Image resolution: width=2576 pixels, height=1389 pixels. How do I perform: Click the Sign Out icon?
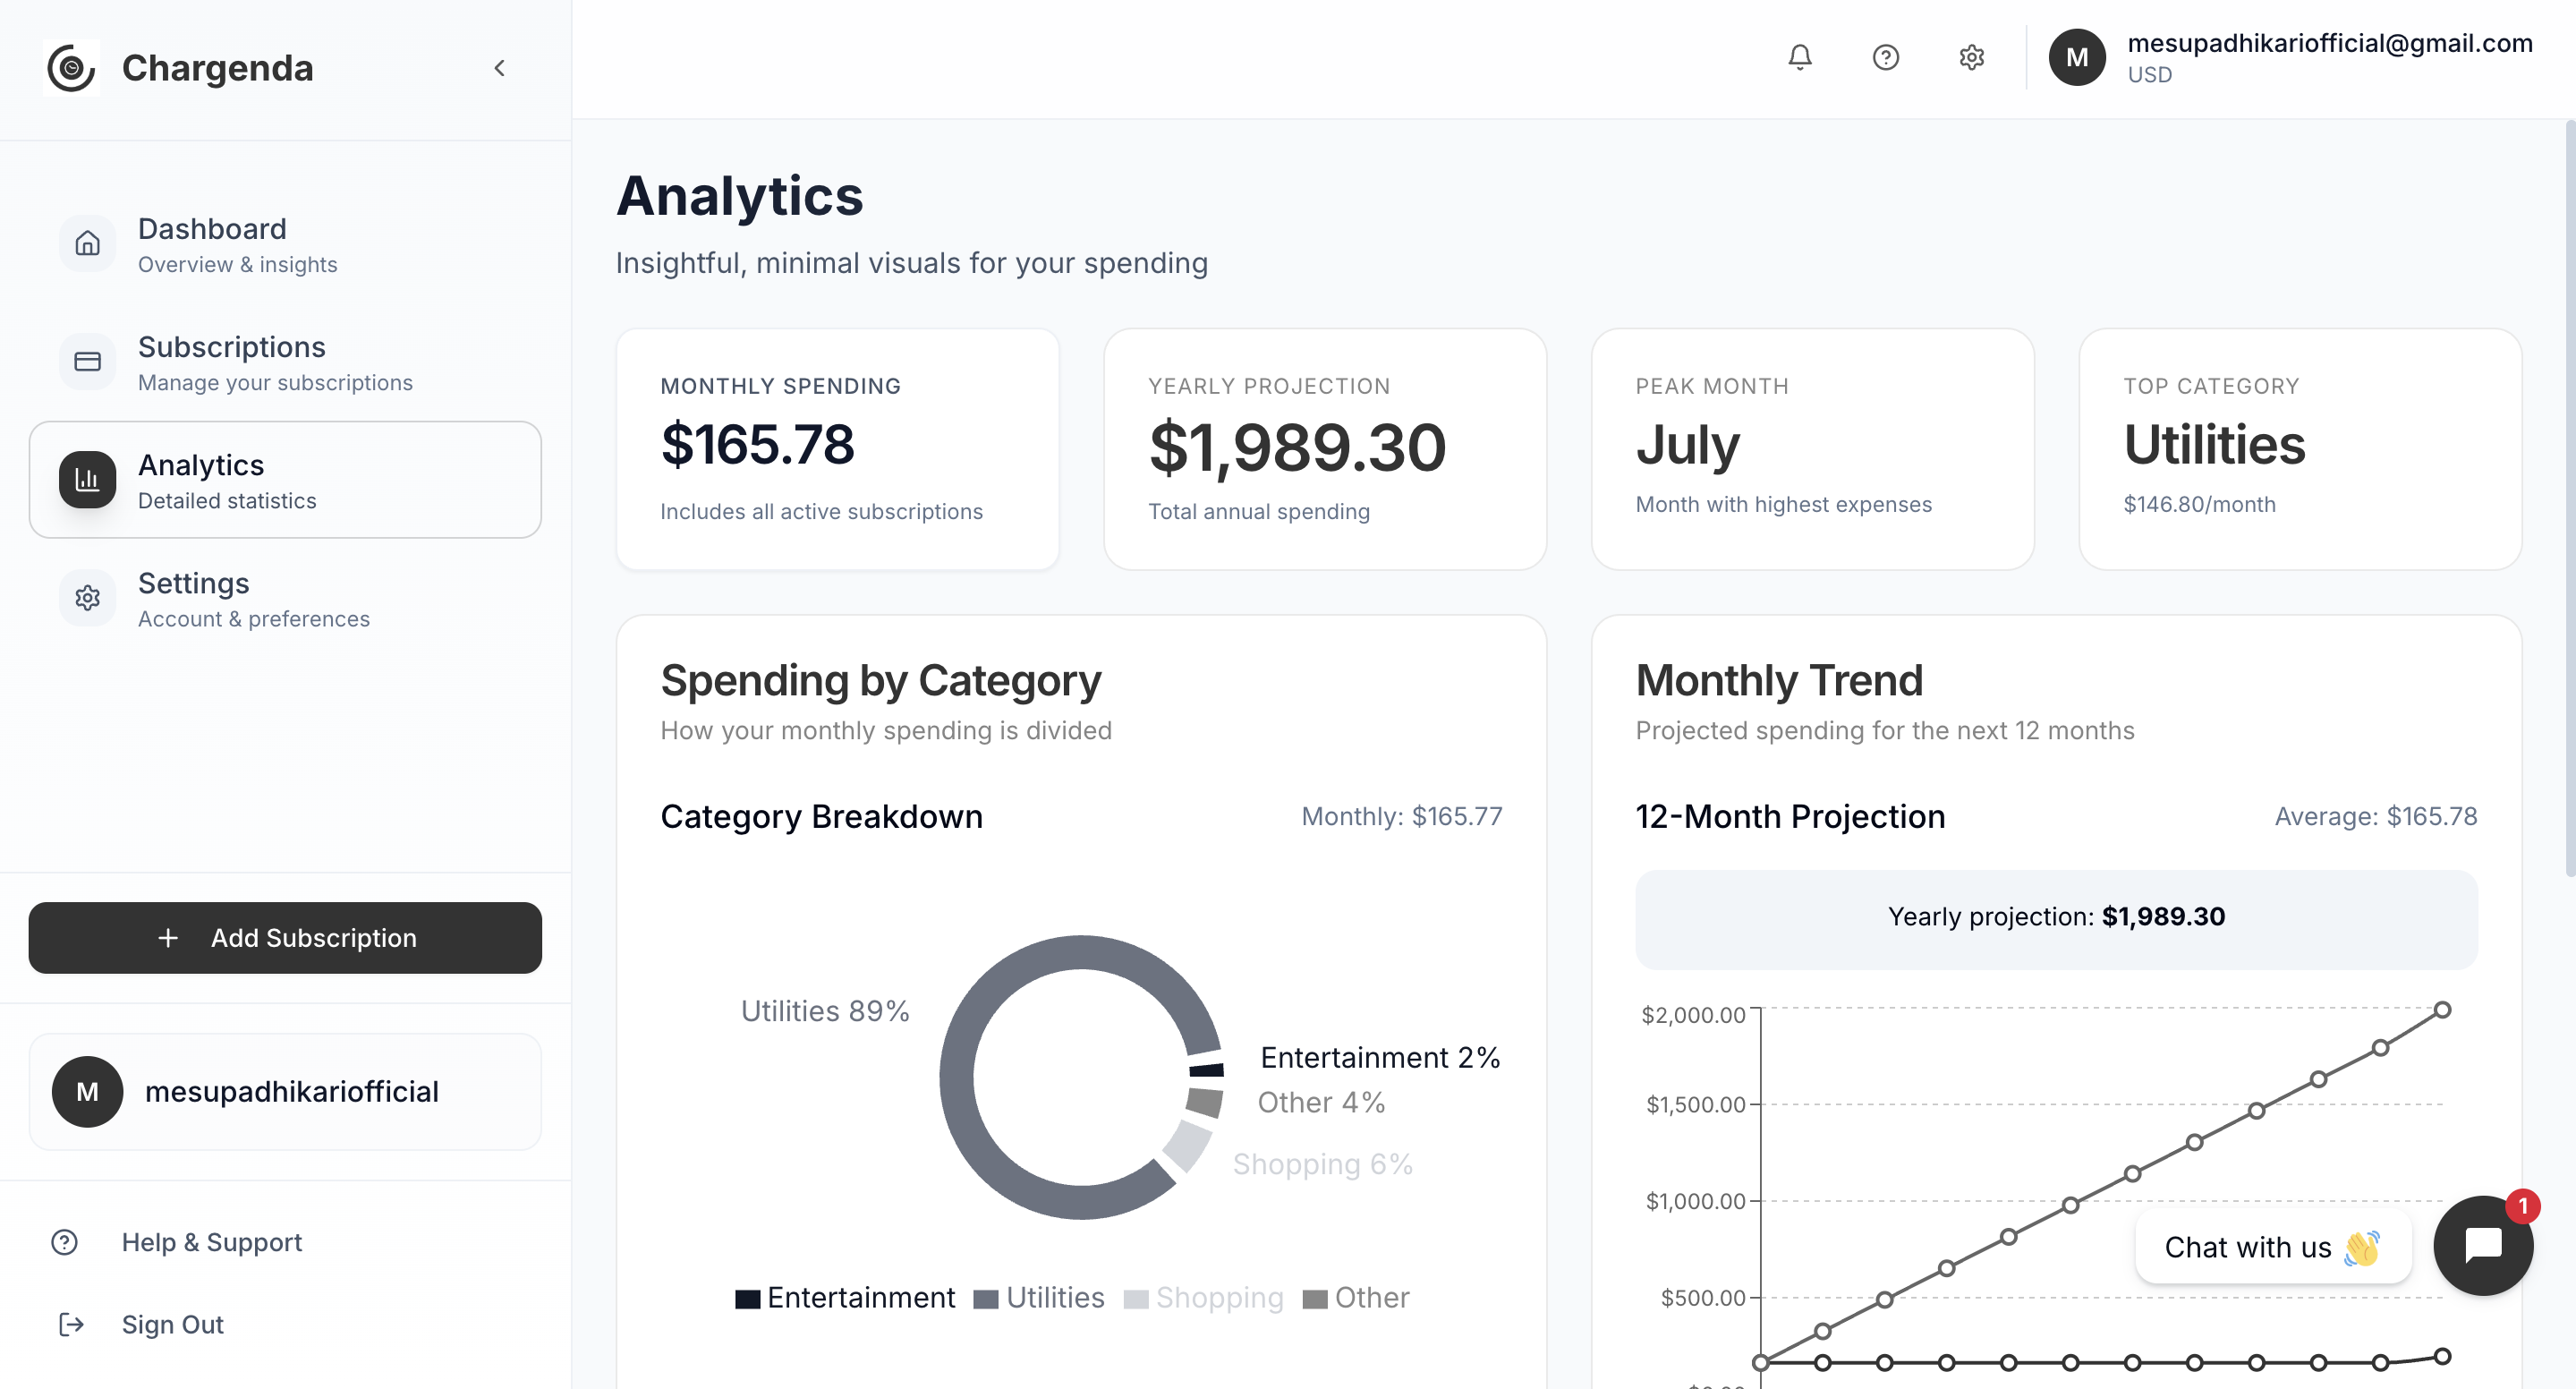point(71,1324)
